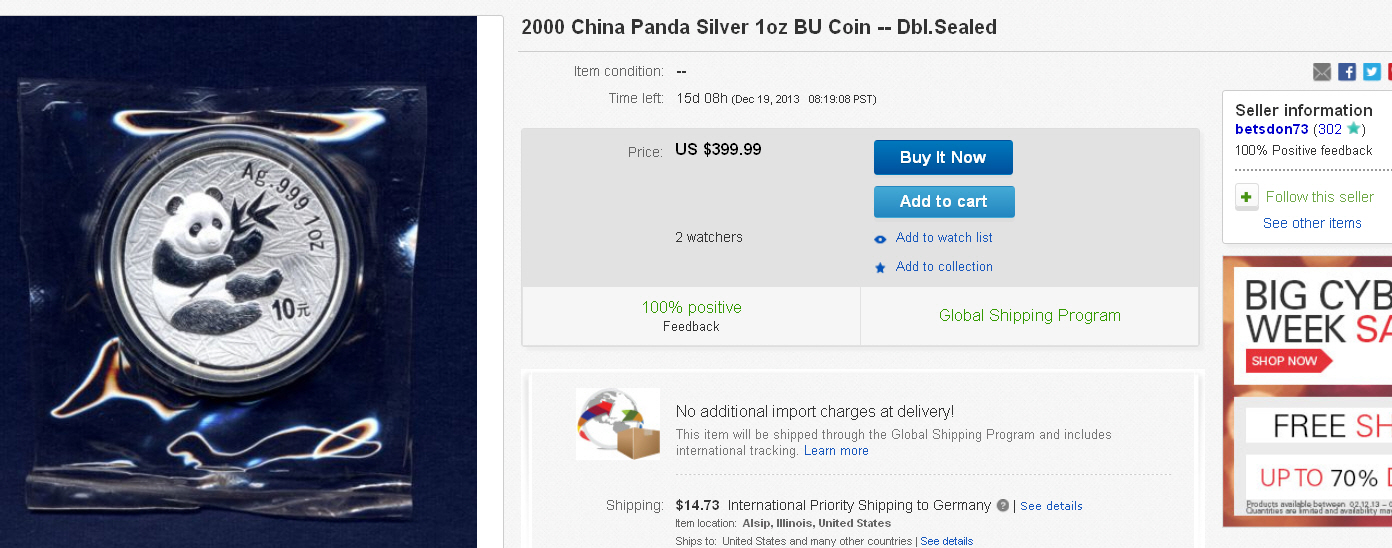Click the eye icon beside Add to watch list

coord(880,239)
